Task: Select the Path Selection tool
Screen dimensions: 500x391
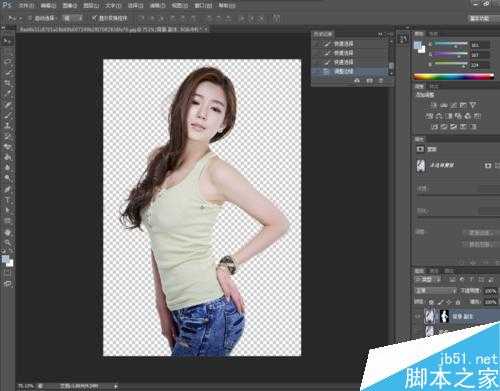Action: tap(7, 211)
